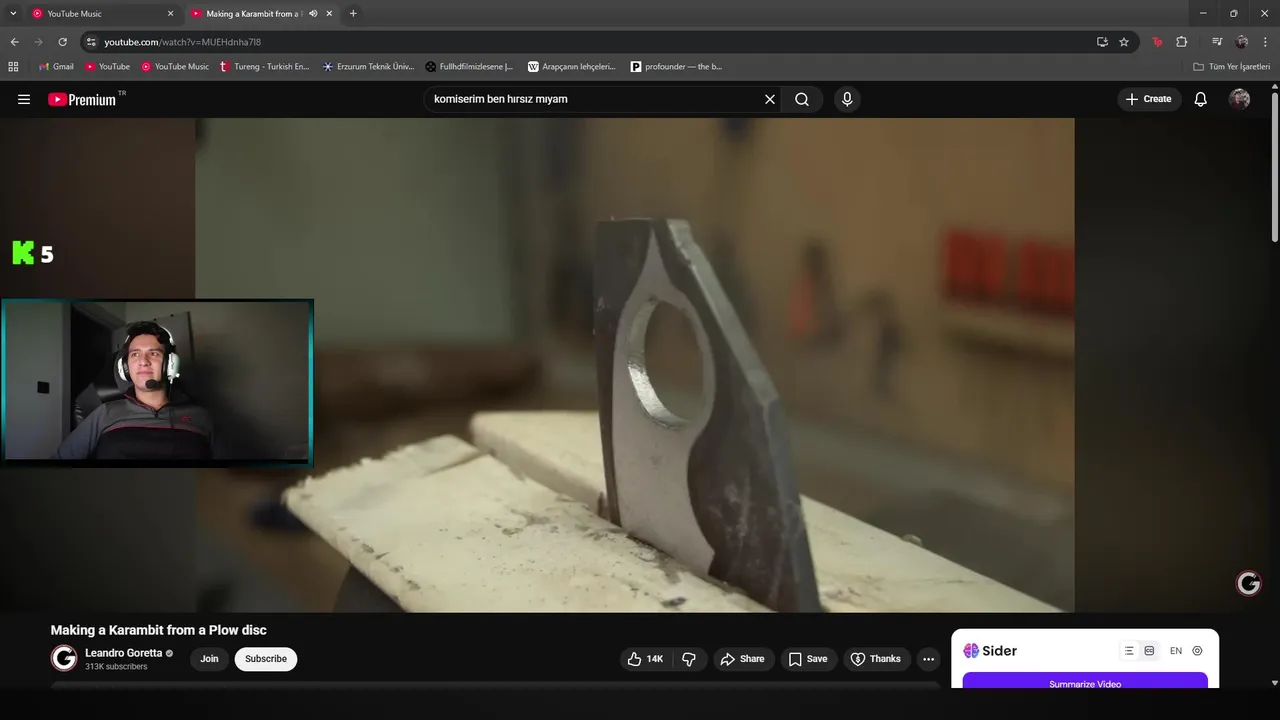Click 313K subscribers text
Image resolution: width=1280 pixels, height=720 pixels.
pyautogui.click(x=116, y=667)
